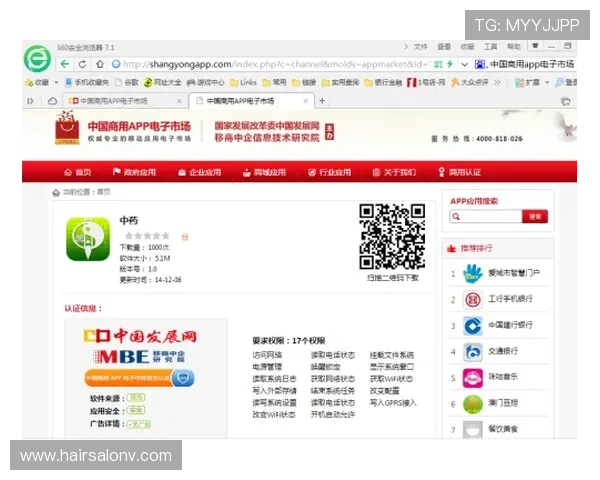Click the 360 browser green logo
The height and width of the screenshot is (480, 600).
coord(37,59)
